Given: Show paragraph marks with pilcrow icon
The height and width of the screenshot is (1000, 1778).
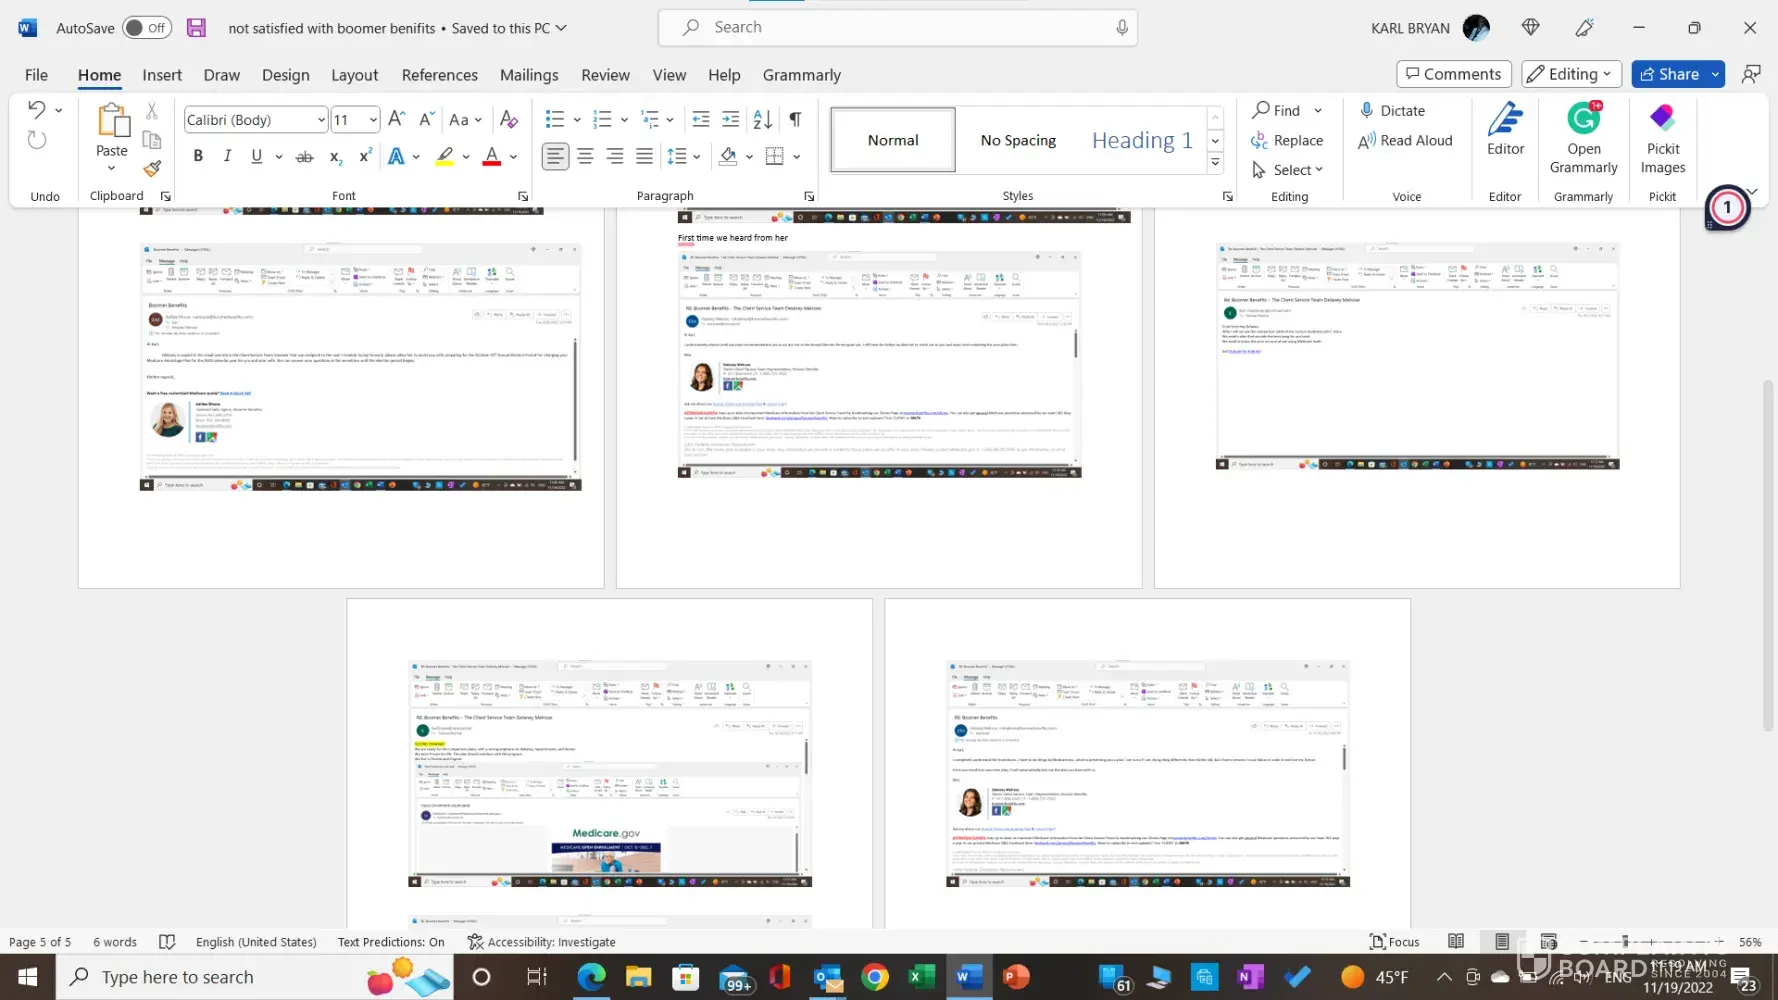Looking at the screenshot, I should click(795, 119).
